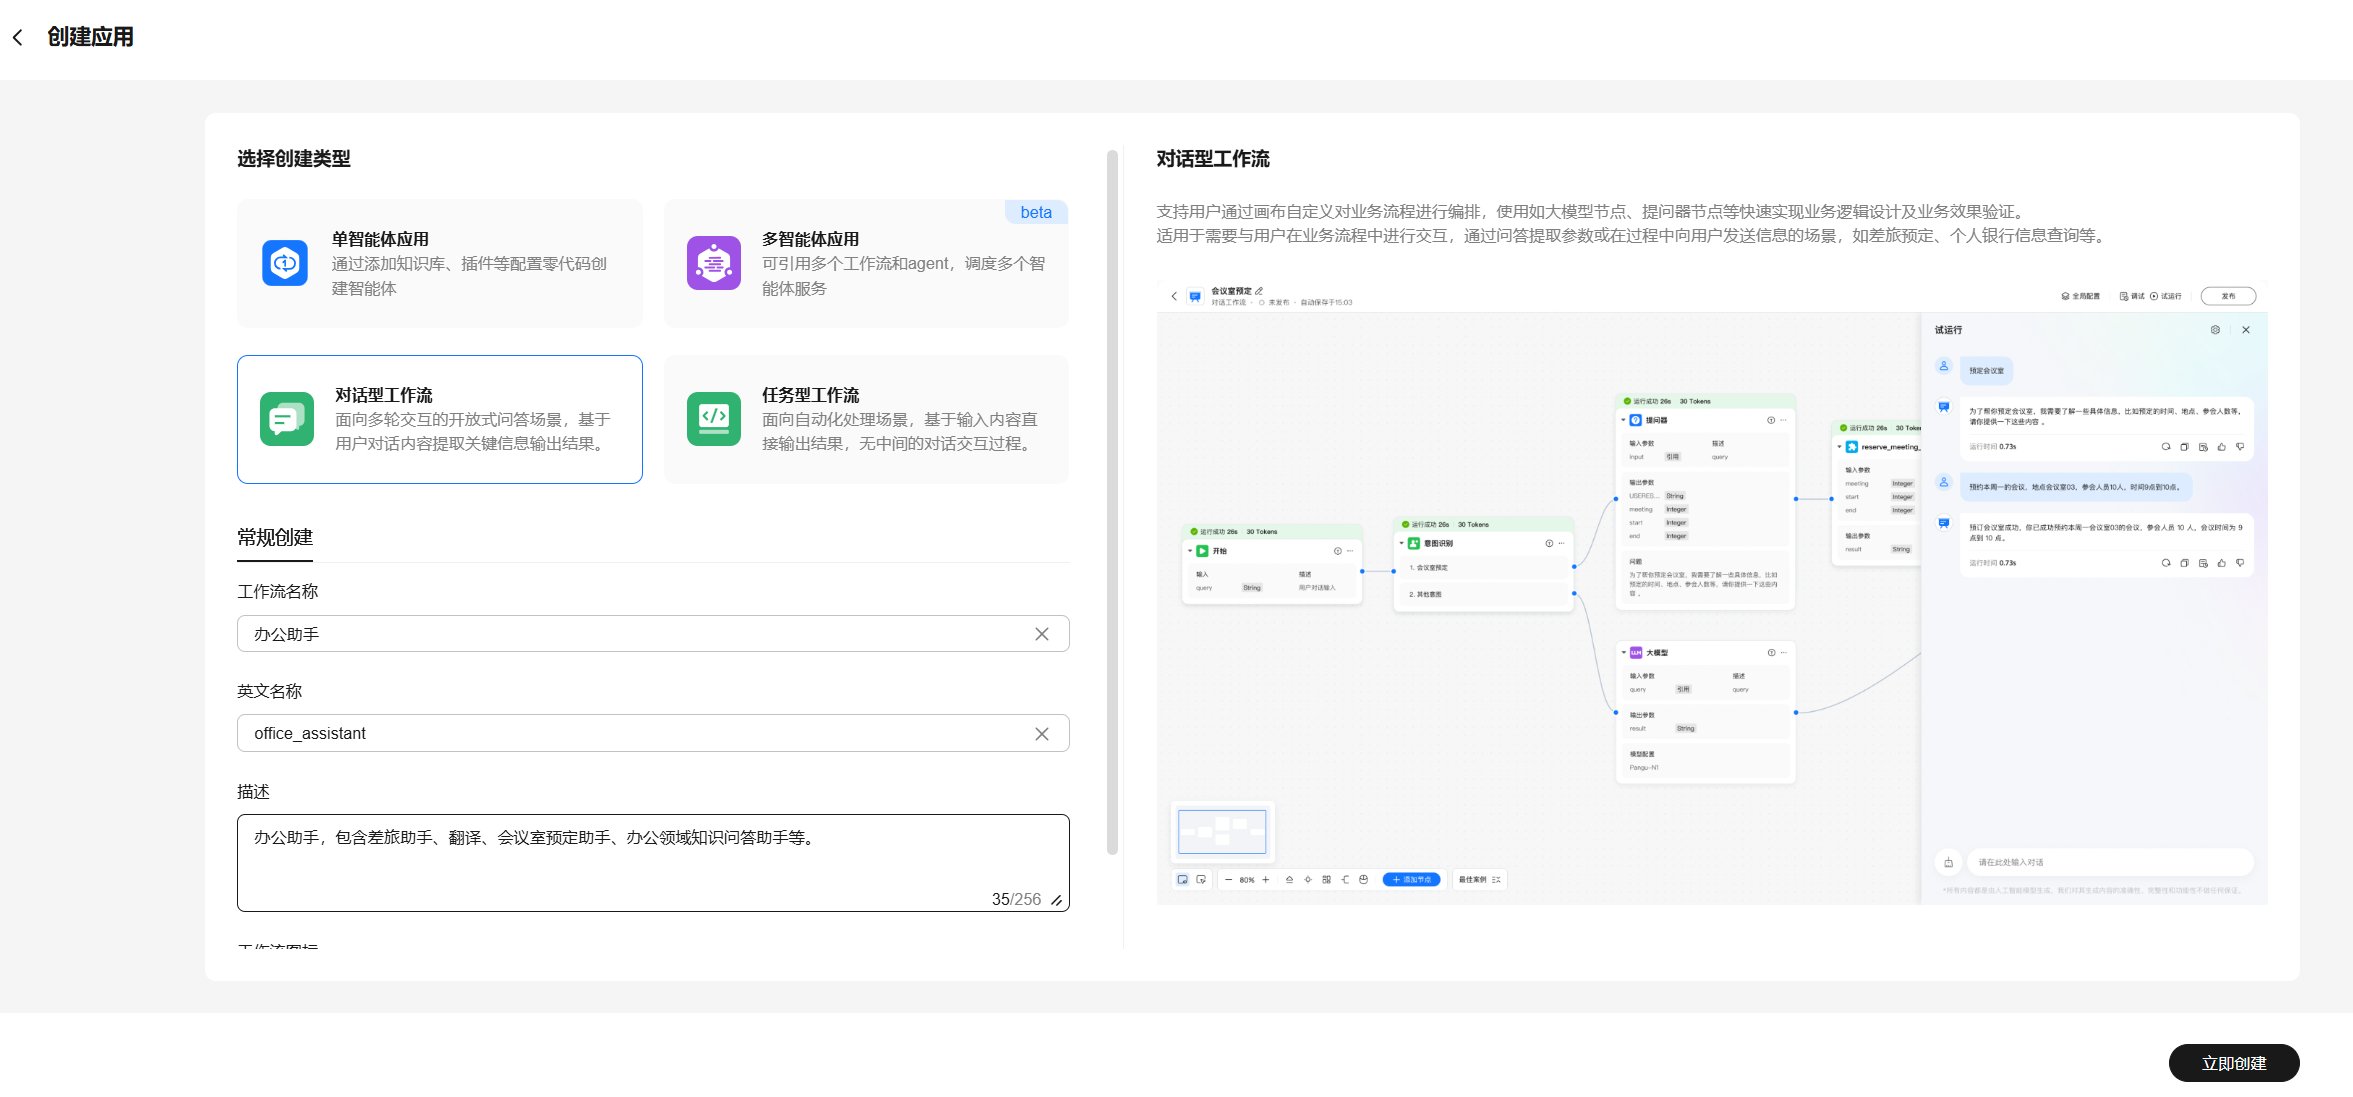Image resolution: width=2353 pixels, height=1097 pixels.
Task: Click the beta tag on 多智能体应用
Action: (x=1035, y=212)
